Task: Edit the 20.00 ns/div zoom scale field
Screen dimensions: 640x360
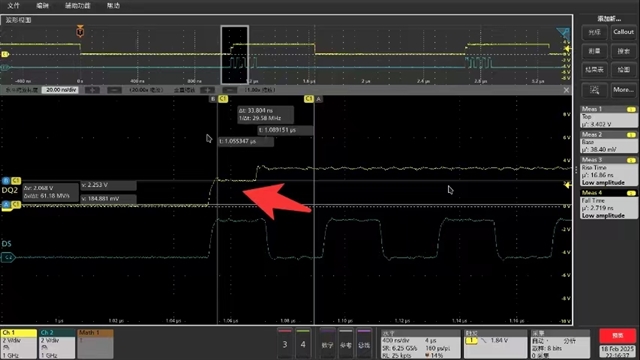Action: (x=60, y=90)
